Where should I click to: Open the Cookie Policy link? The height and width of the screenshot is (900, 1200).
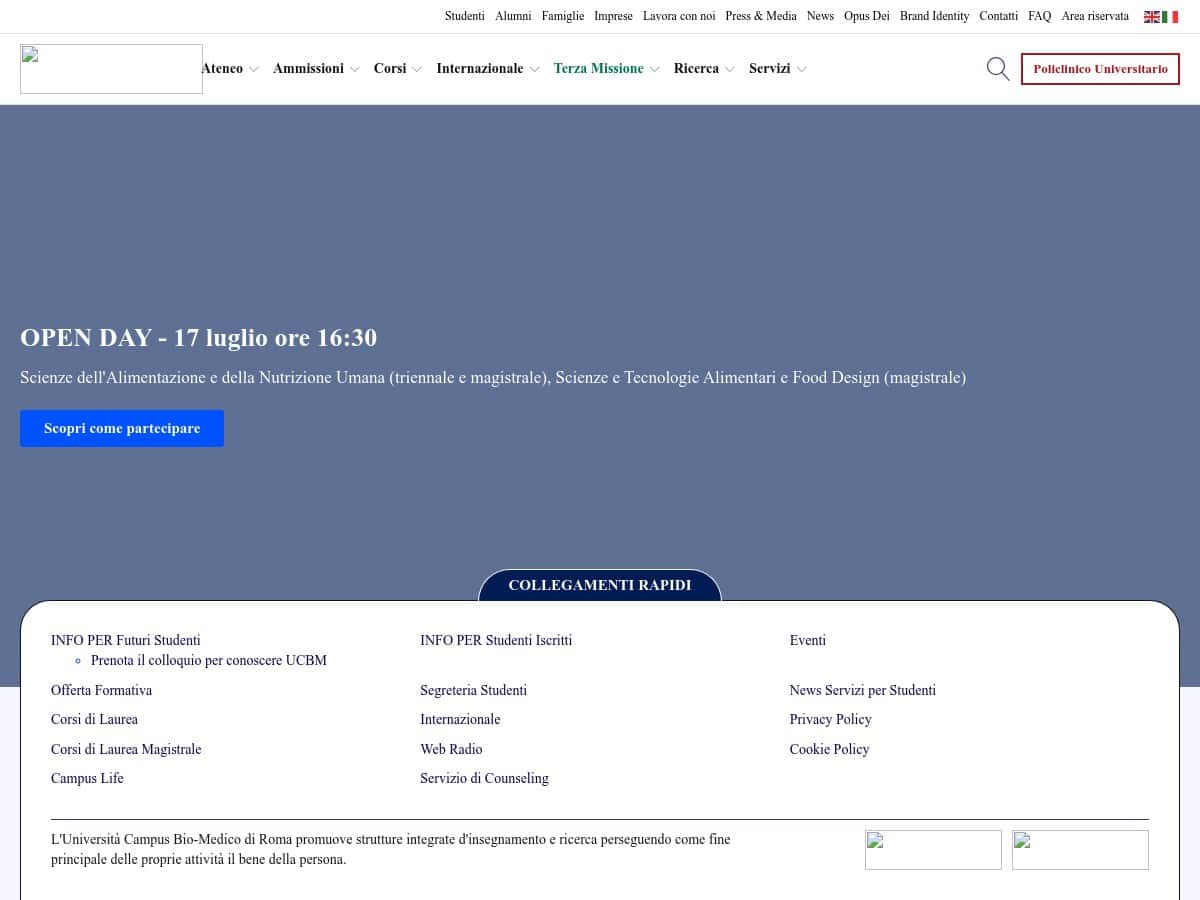[x=830, y=749]
